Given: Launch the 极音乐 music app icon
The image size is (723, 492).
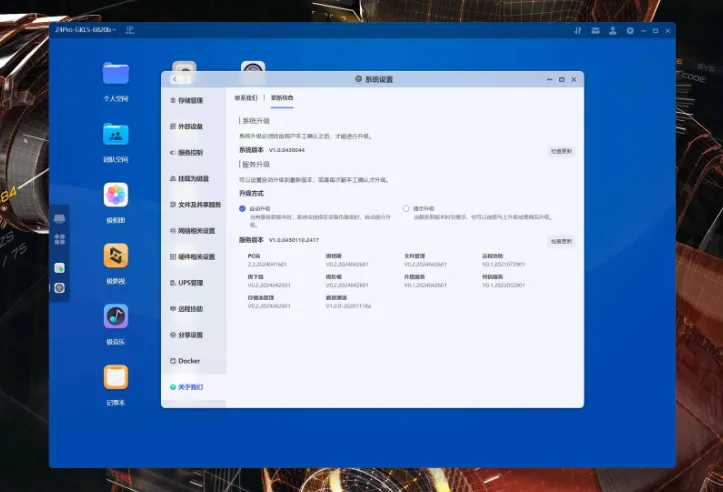Looking at the screenshot, I should point(116,316).
